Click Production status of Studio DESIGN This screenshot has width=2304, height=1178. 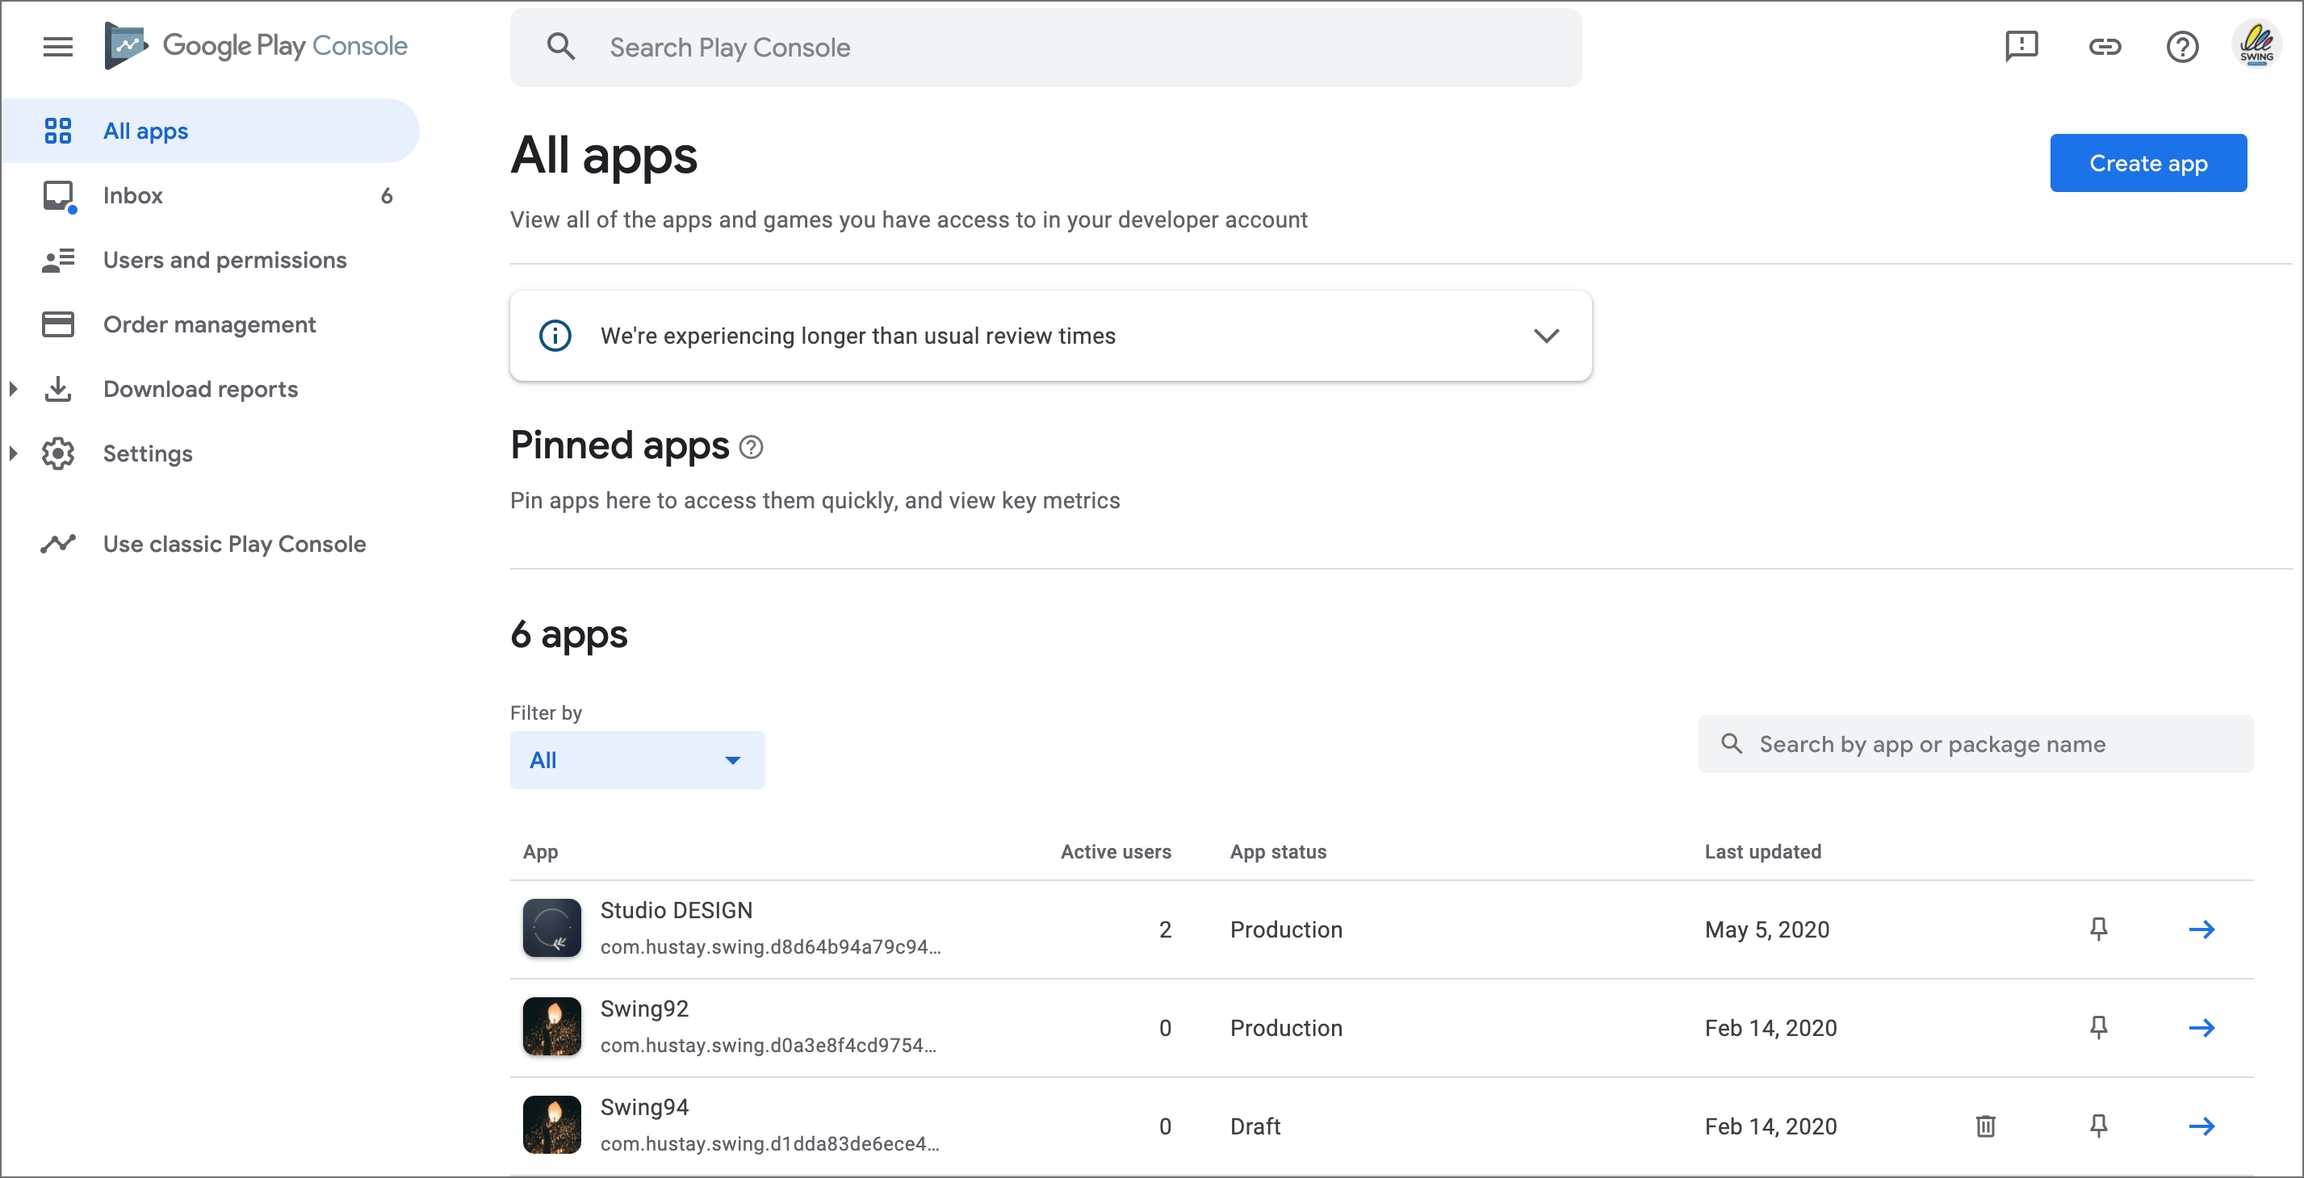click(x=1286, y=930)
